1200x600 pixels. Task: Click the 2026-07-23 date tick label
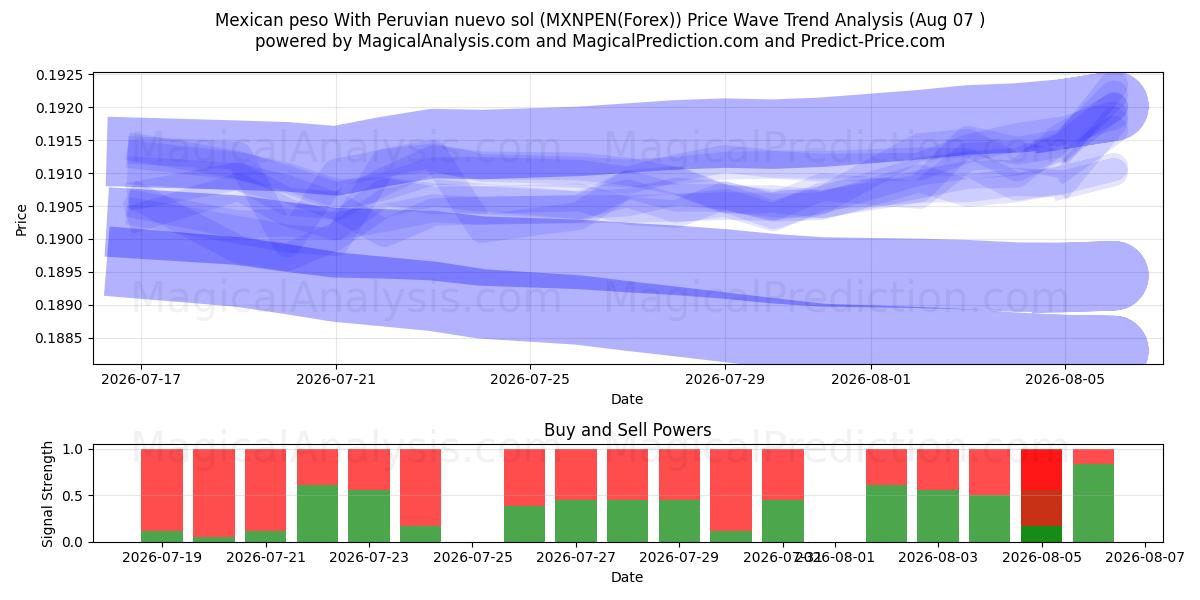pyautogui.click(x=369, y=558)
